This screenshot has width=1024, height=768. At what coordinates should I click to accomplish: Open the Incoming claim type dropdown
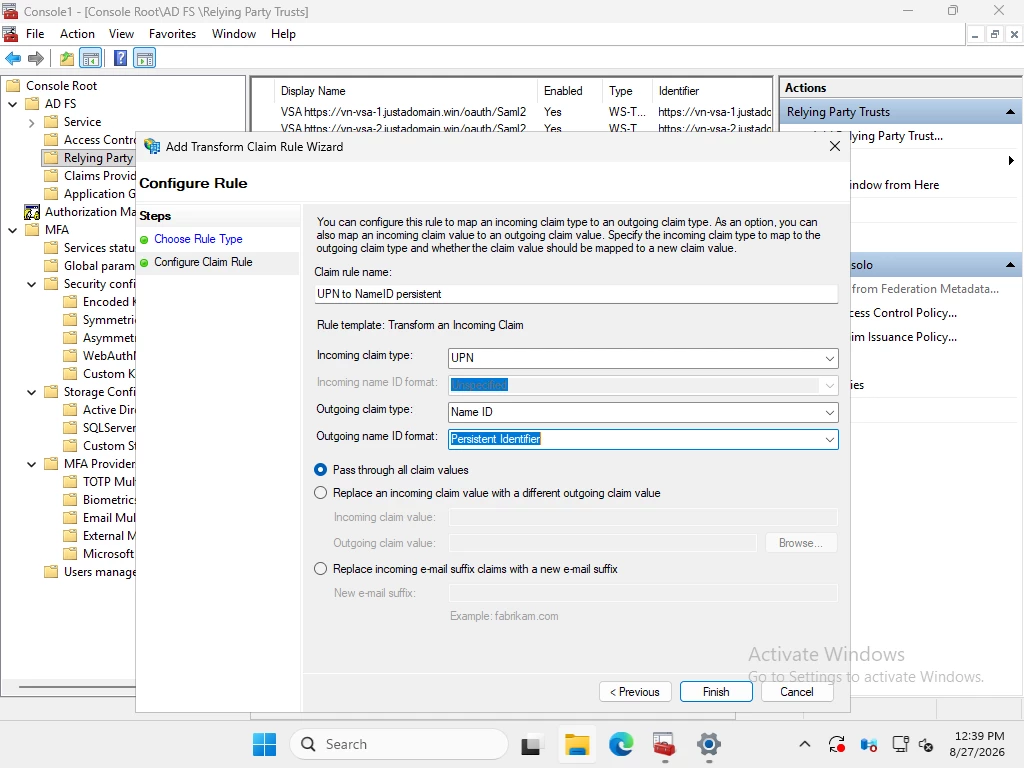tap(829, 359)
